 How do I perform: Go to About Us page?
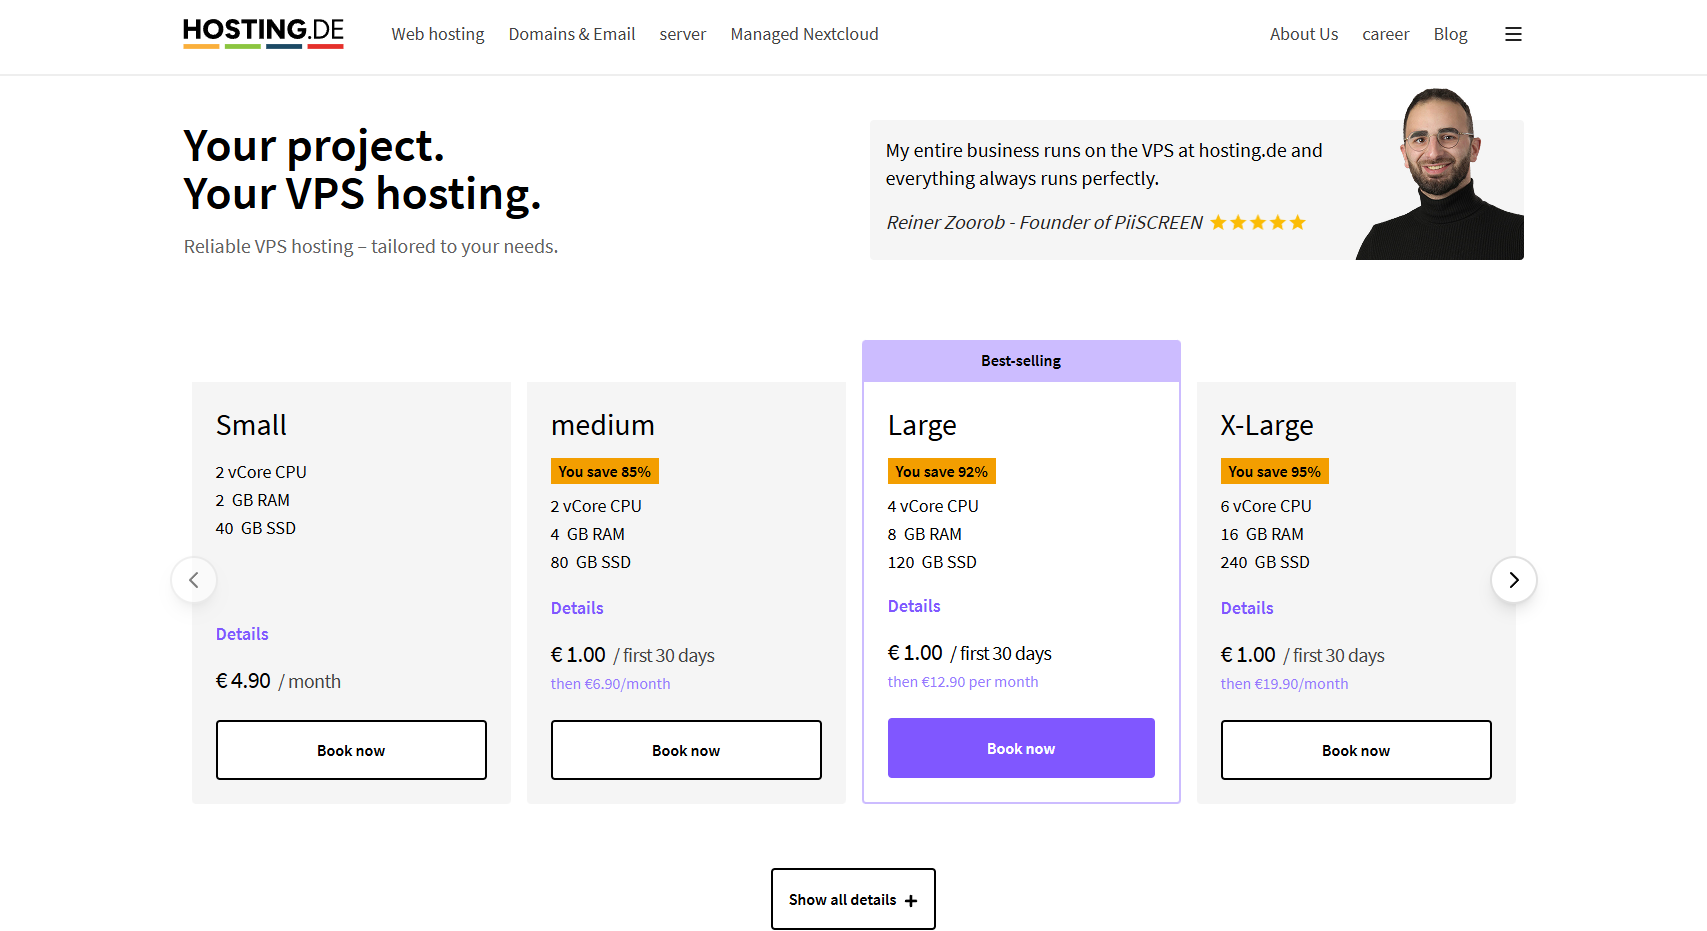click(x=1304, y=34)
